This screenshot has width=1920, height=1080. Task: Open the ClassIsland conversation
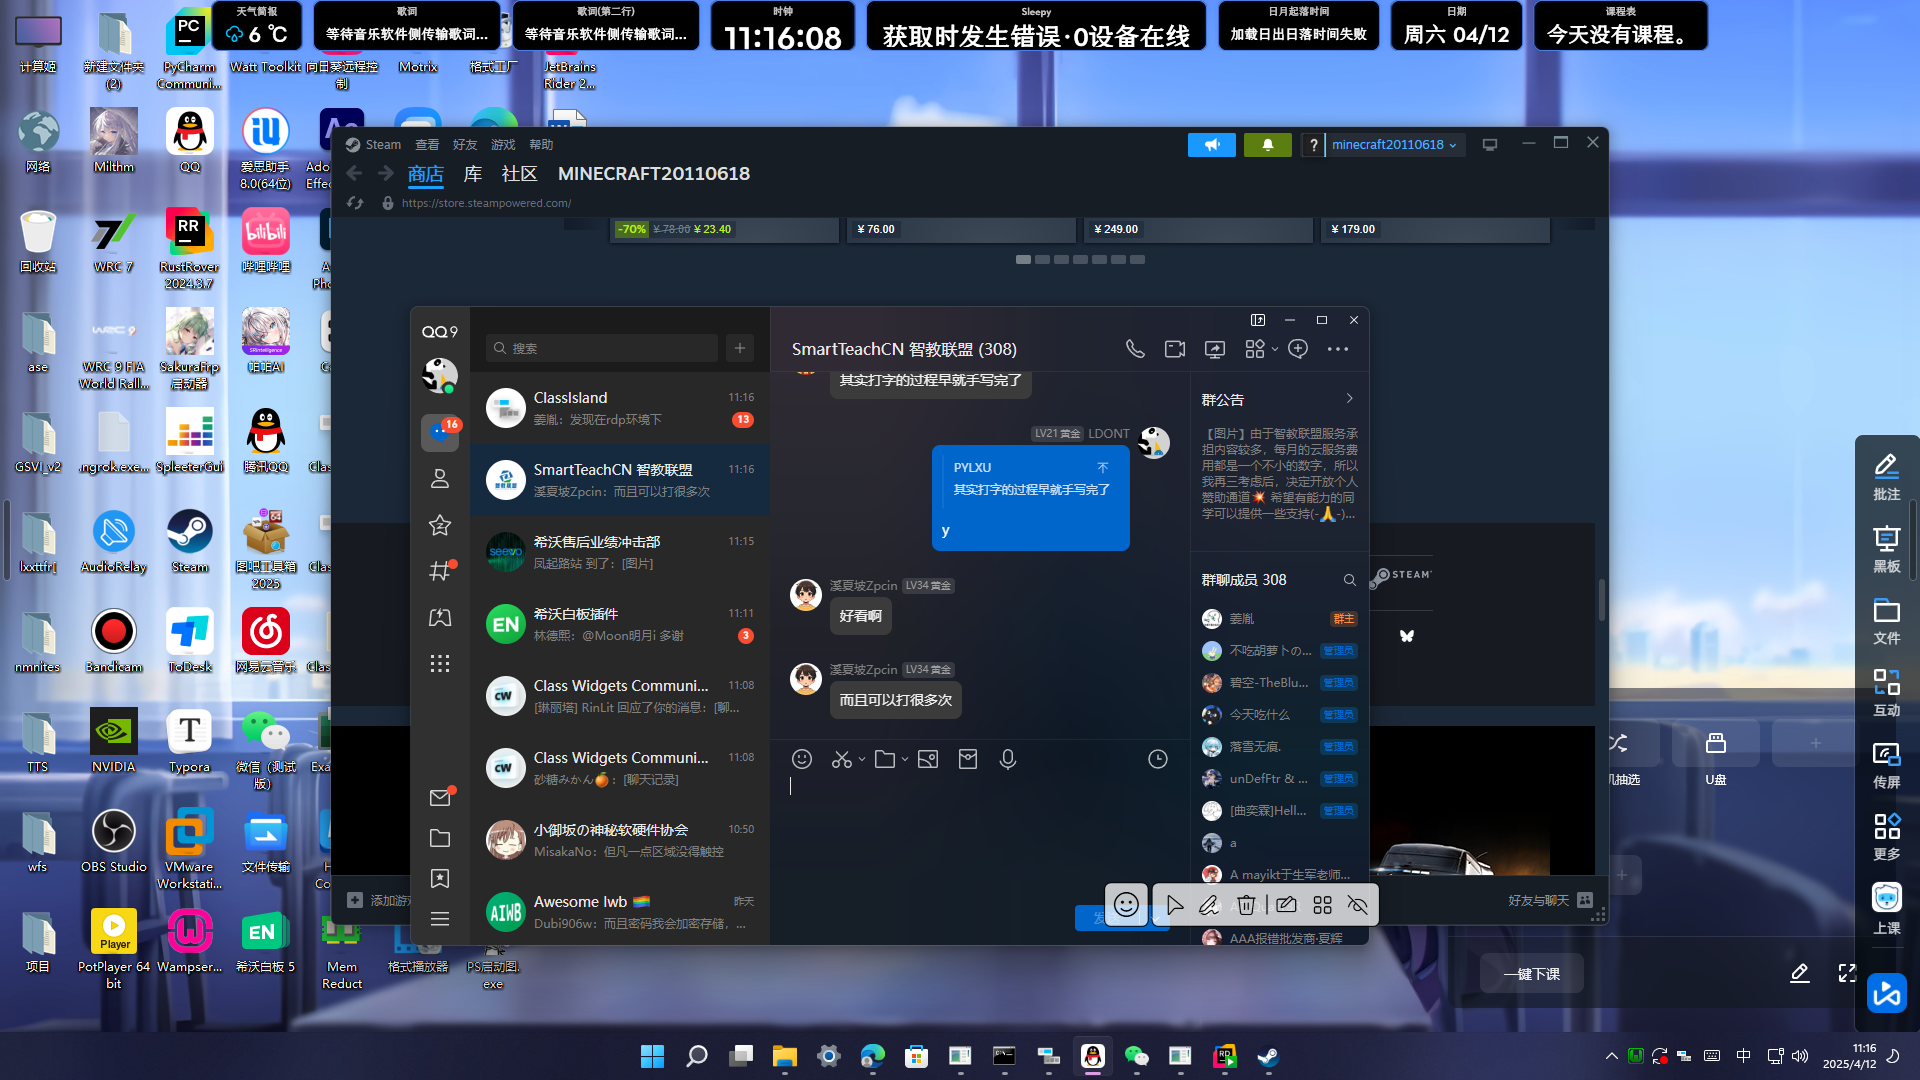click(x=620, y=408)
